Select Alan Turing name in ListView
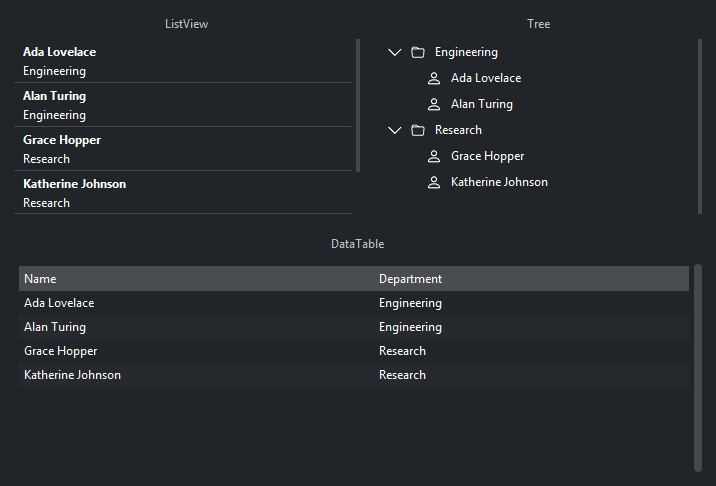The width and height of the screenshot is (716, 486). [54, 96]
